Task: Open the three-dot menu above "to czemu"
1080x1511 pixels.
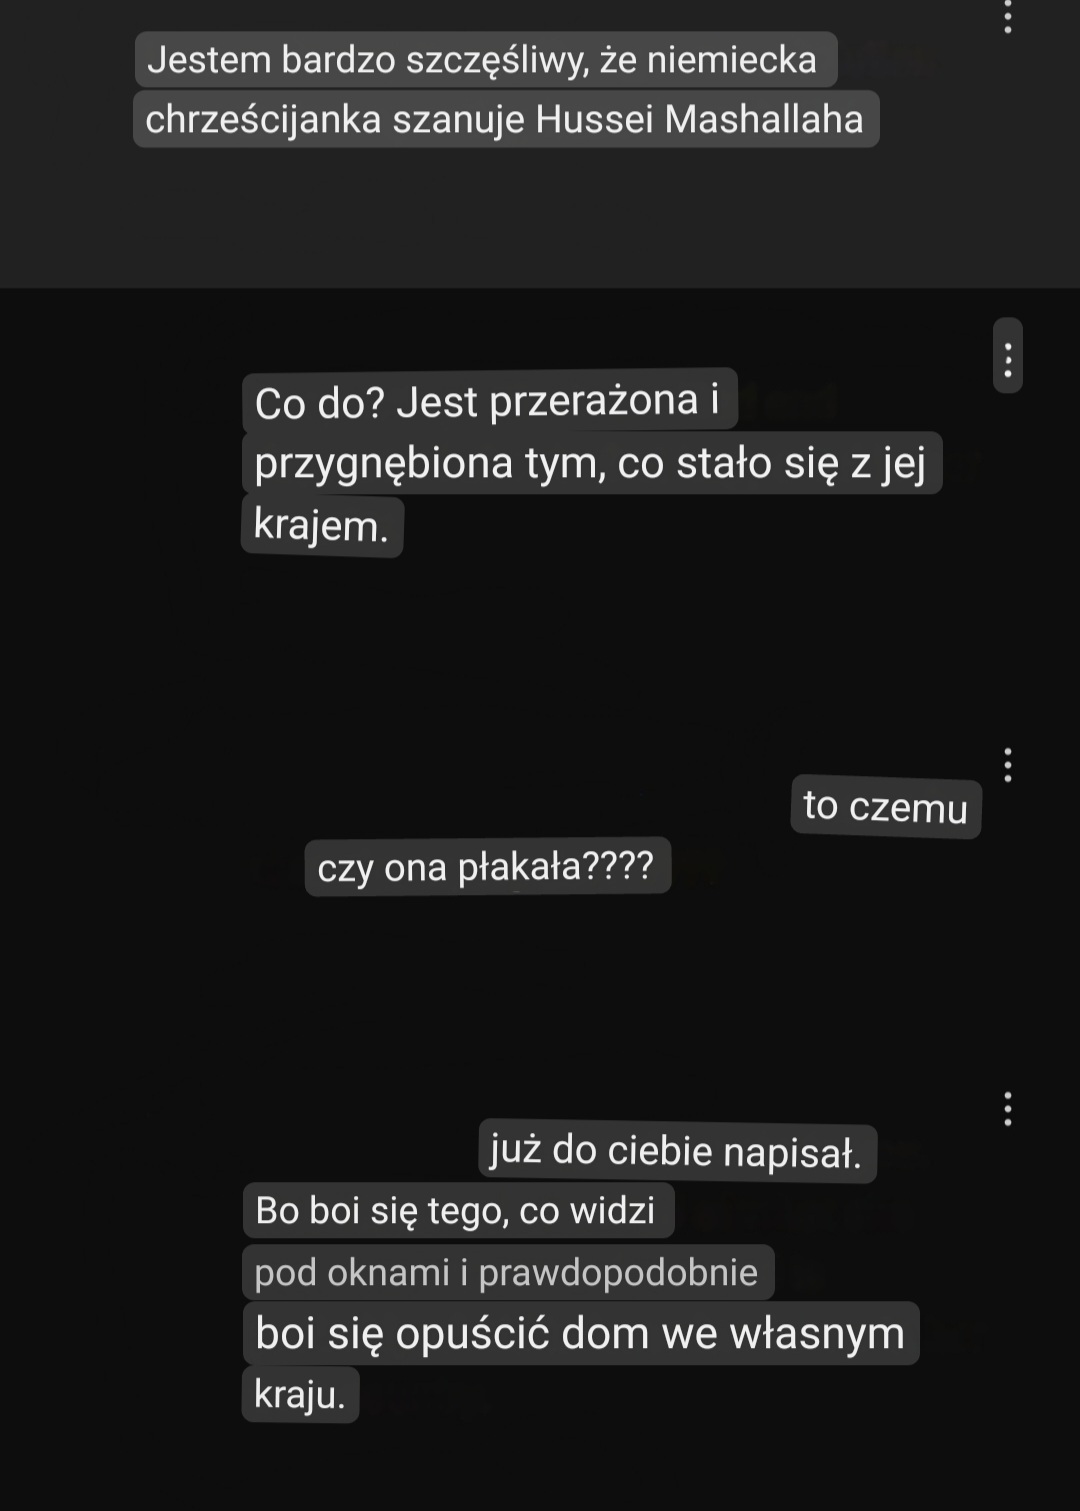Action: click(x=1007, y=765)
